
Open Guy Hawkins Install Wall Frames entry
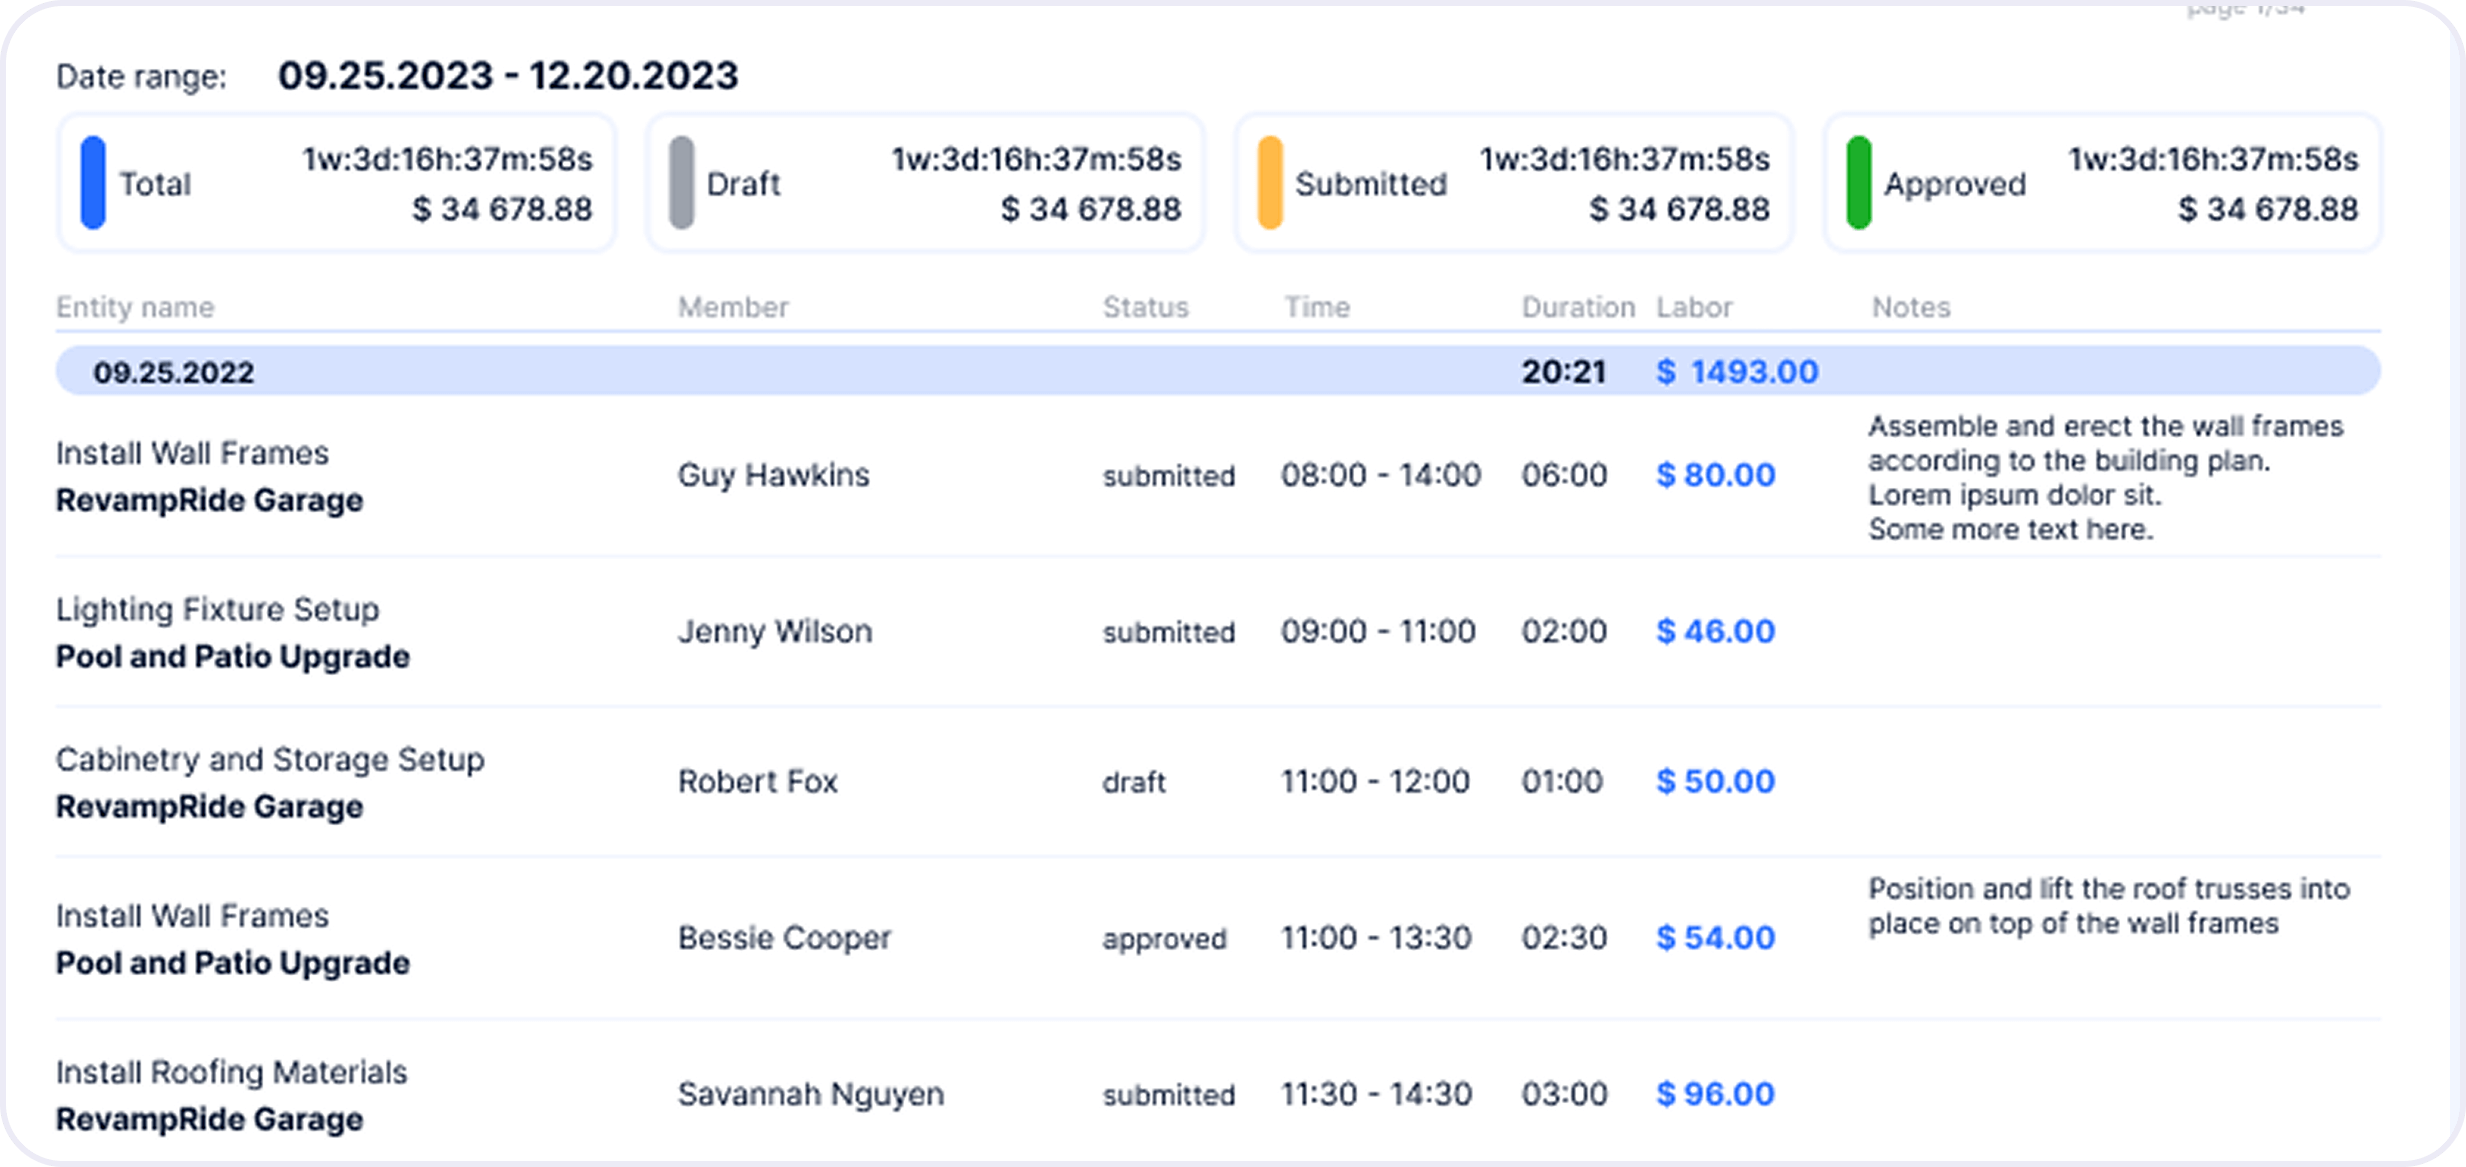tap(1218, 477)
